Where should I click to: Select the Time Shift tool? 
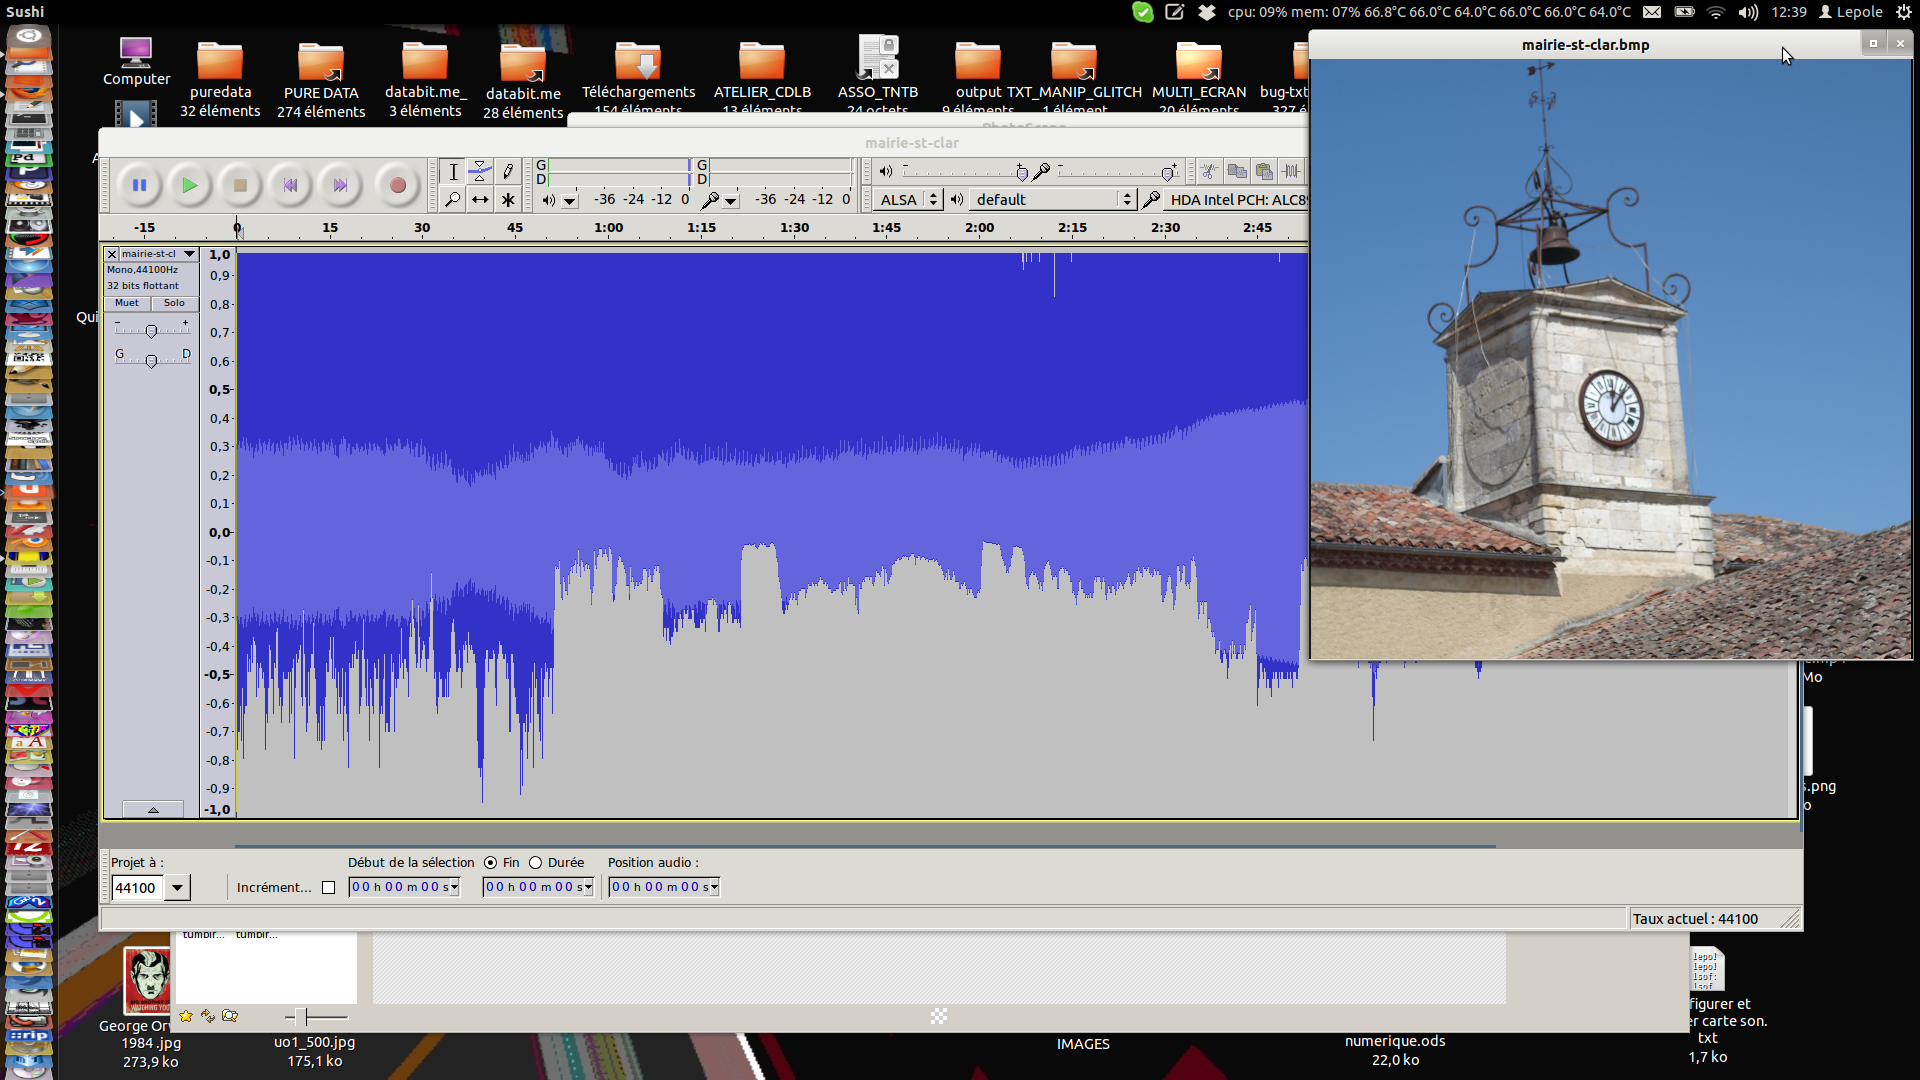(480, 200)
